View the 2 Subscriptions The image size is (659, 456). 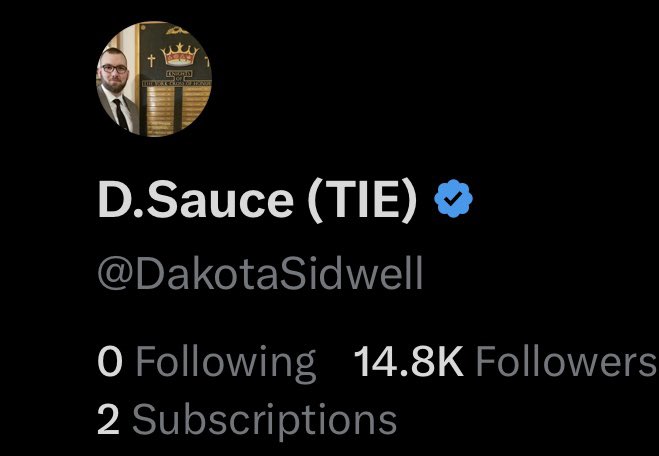[247, 421]
